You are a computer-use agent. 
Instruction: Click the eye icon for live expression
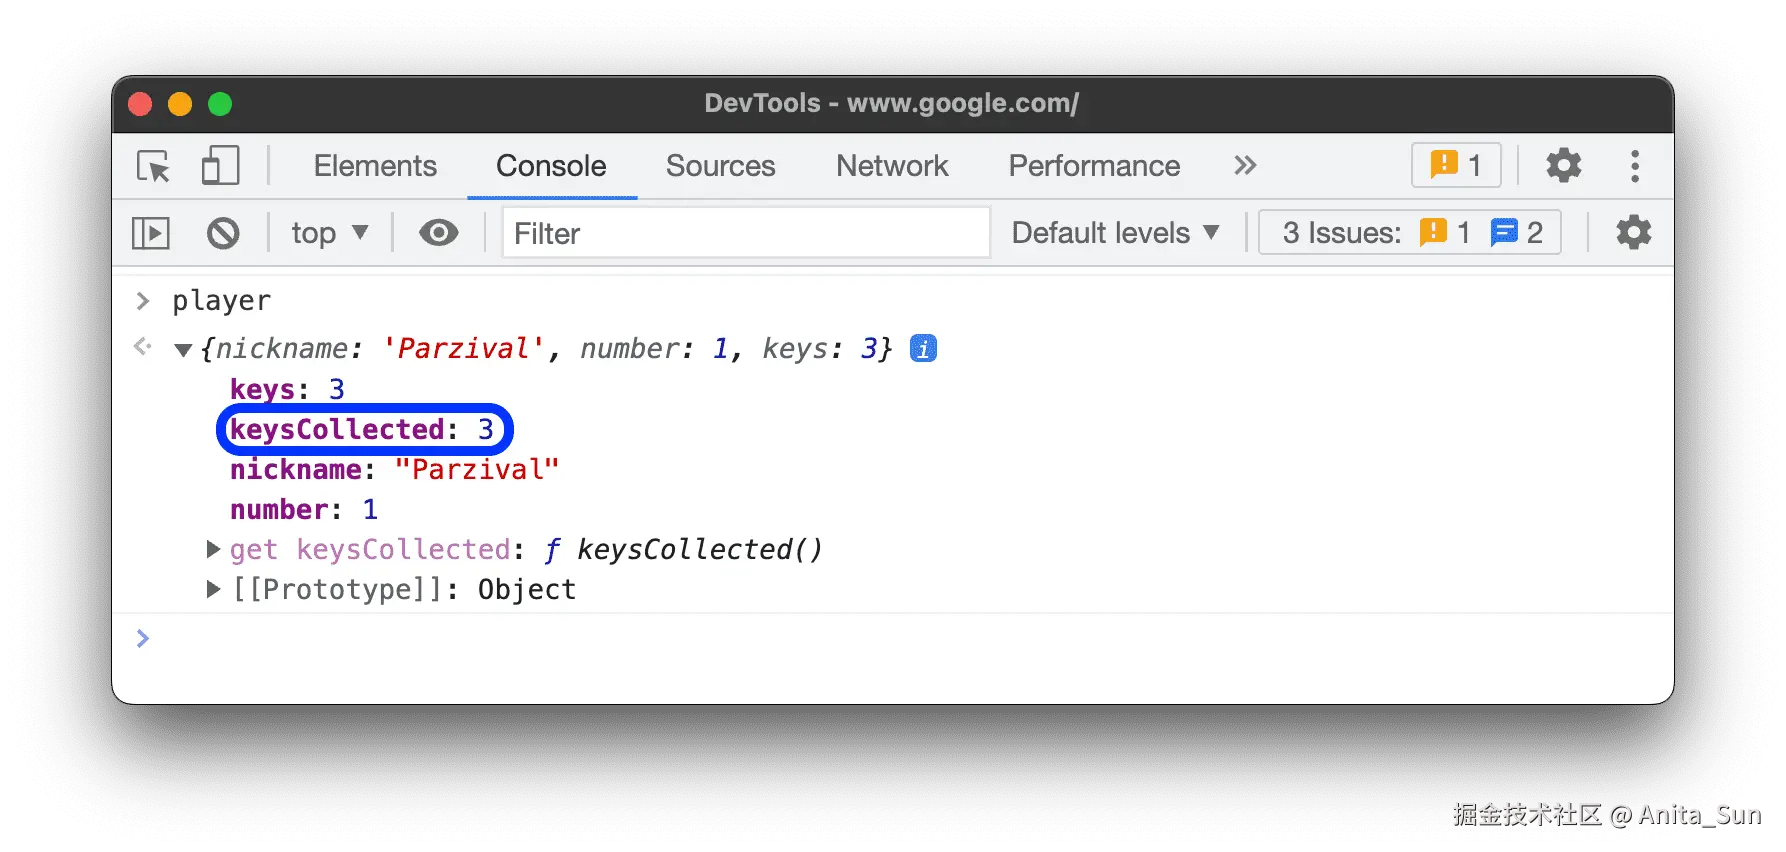(438, 234)
